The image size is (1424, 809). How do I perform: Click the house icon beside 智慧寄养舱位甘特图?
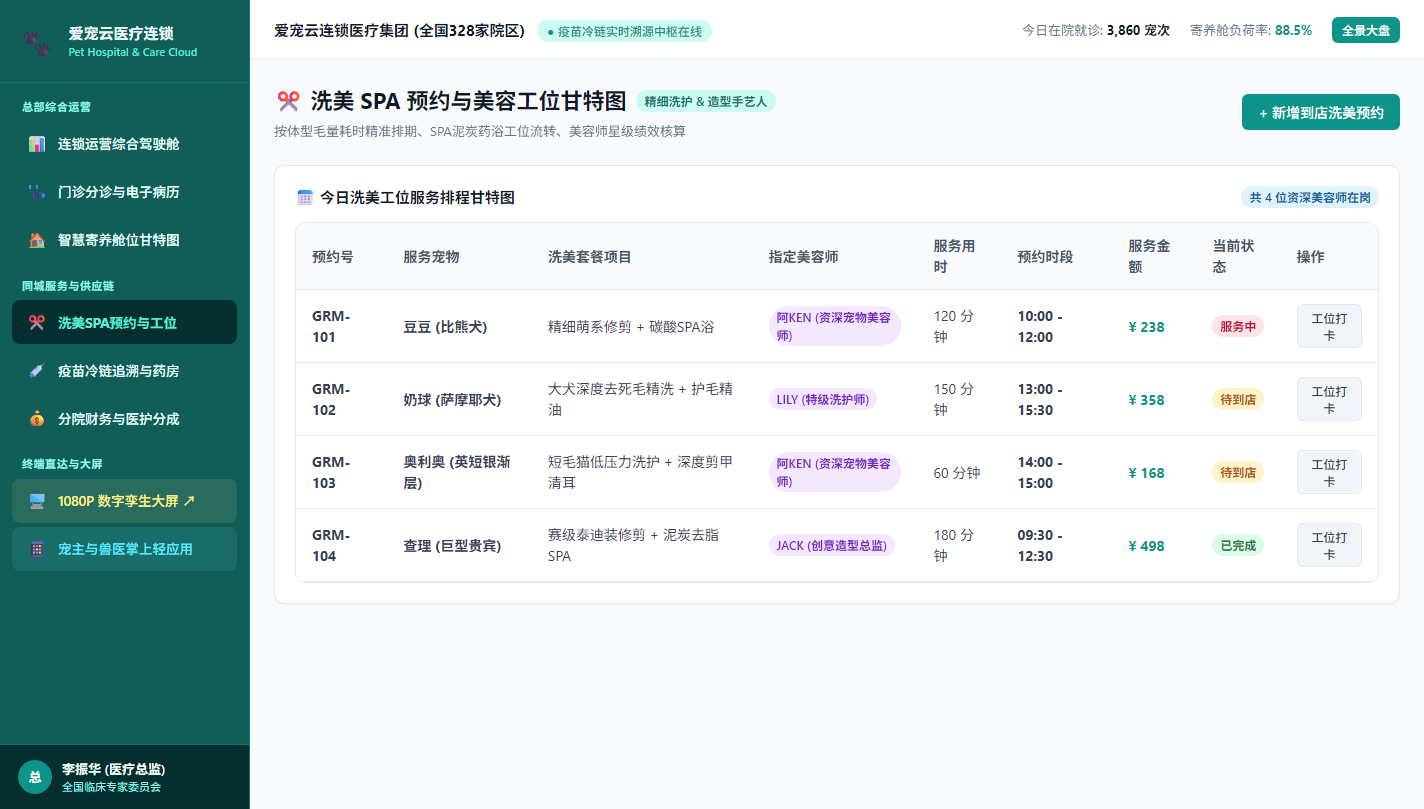pyautogui.click(x=37, y=240)
